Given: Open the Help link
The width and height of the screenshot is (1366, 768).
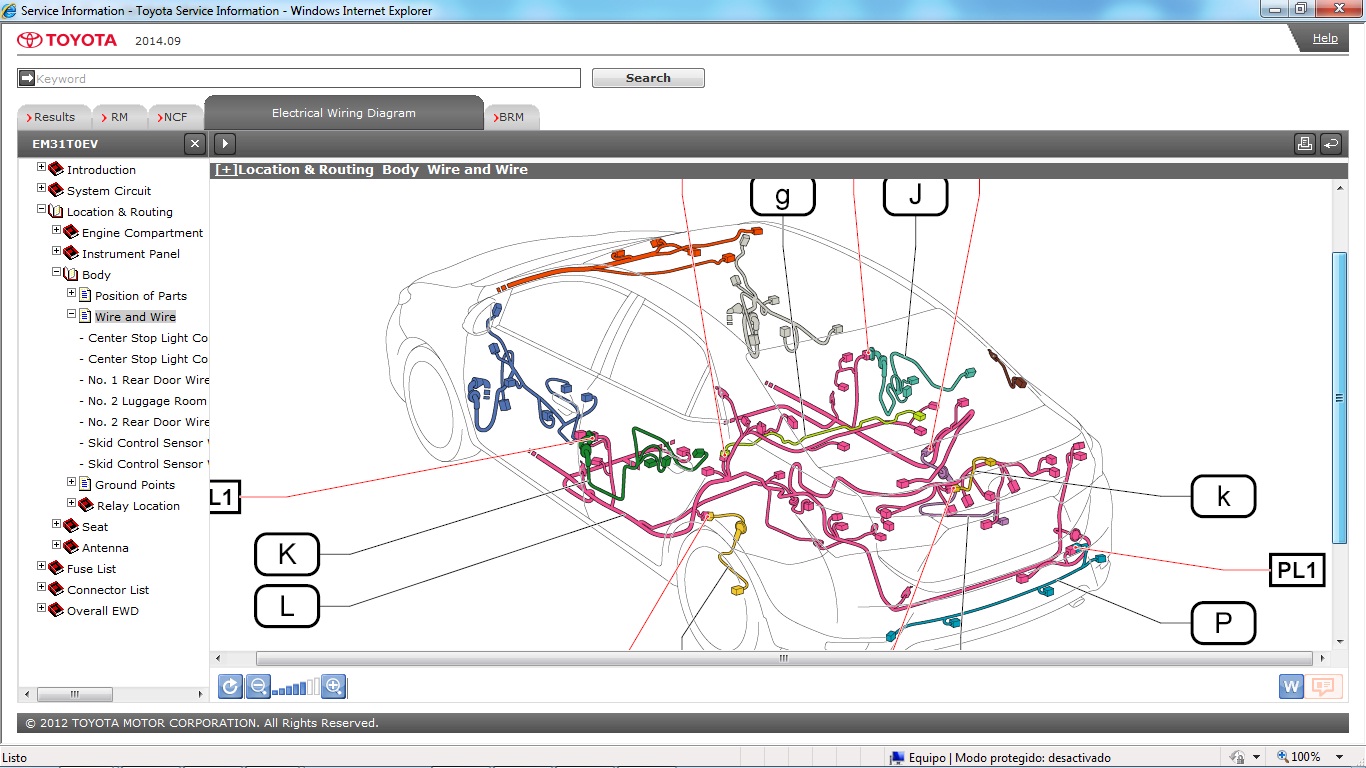Looking at the screenshot, I should pyautogui.click(x=1325, y=38).
